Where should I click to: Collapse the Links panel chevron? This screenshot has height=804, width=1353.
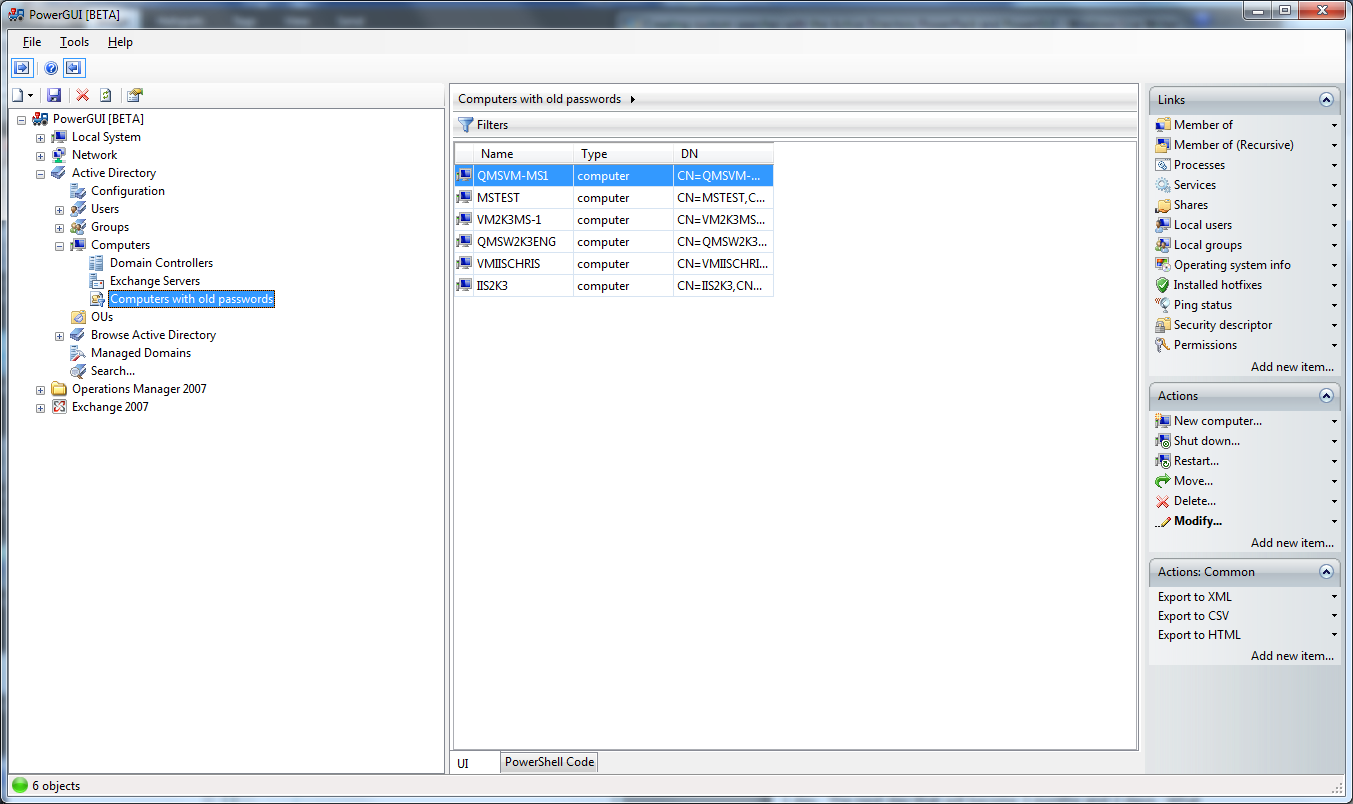coord(1326,100)
